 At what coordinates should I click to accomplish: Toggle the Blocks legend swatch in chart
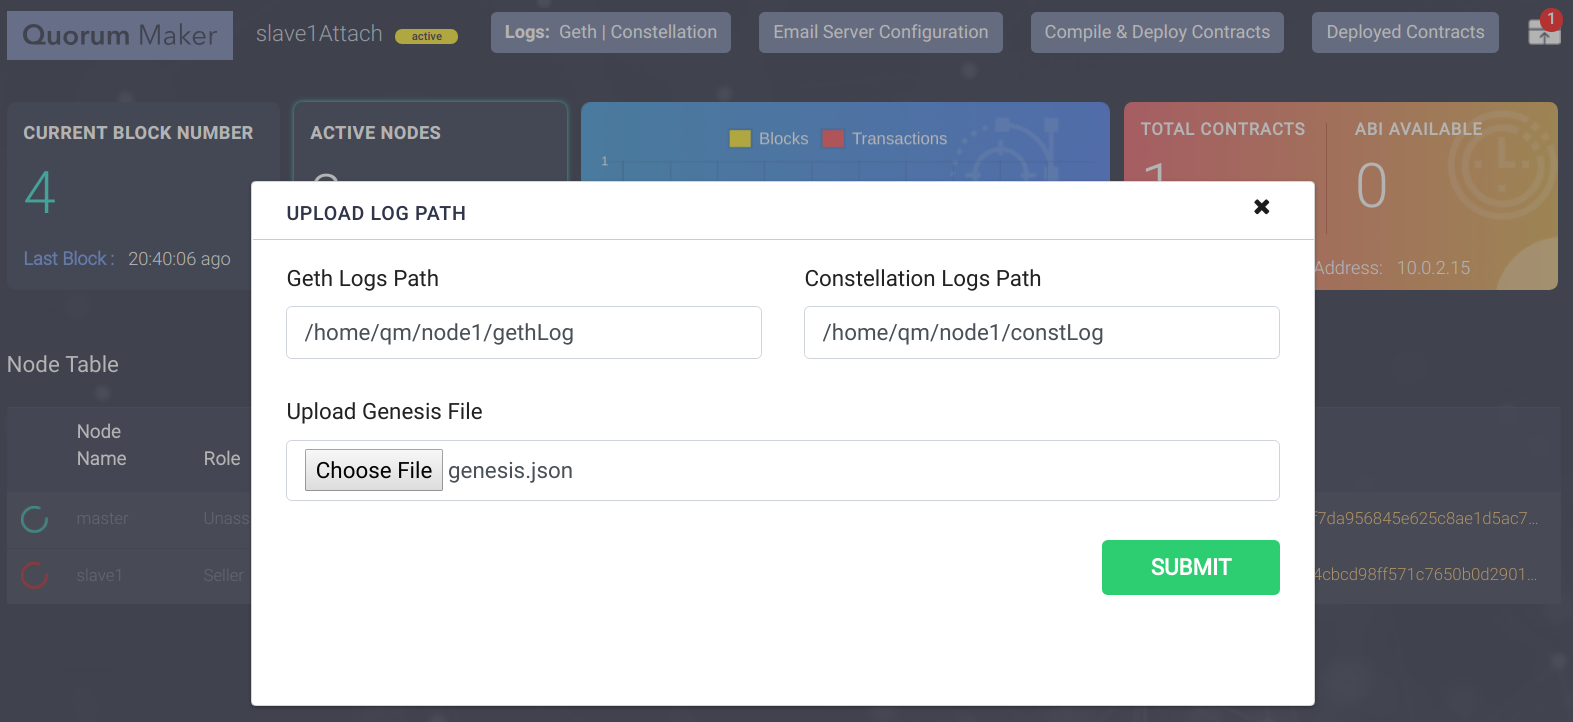(740, 139)
